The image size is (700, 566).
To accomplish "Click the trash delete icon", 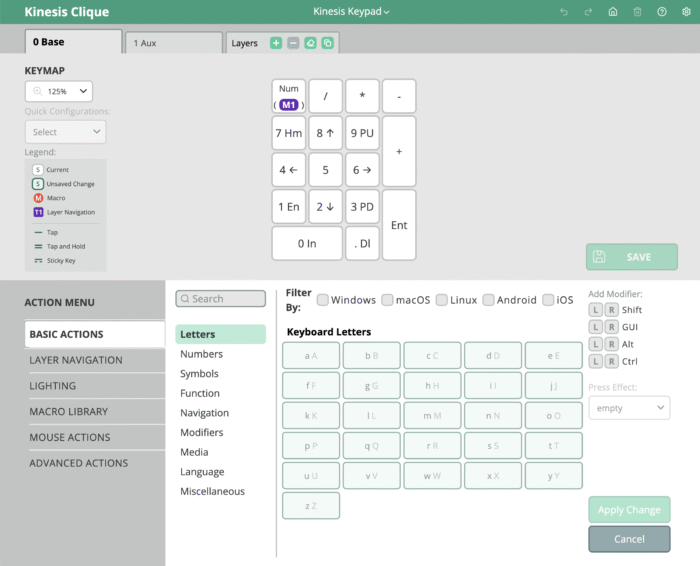I will click(638, 12).
